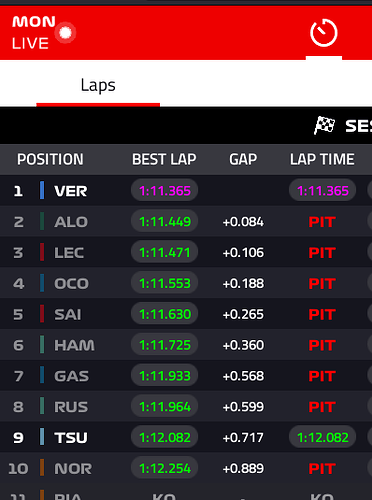Click TSU's 1:12.082 lap time pill
The height and width of the screenshot is (500, 372).
tap(323, 437)
